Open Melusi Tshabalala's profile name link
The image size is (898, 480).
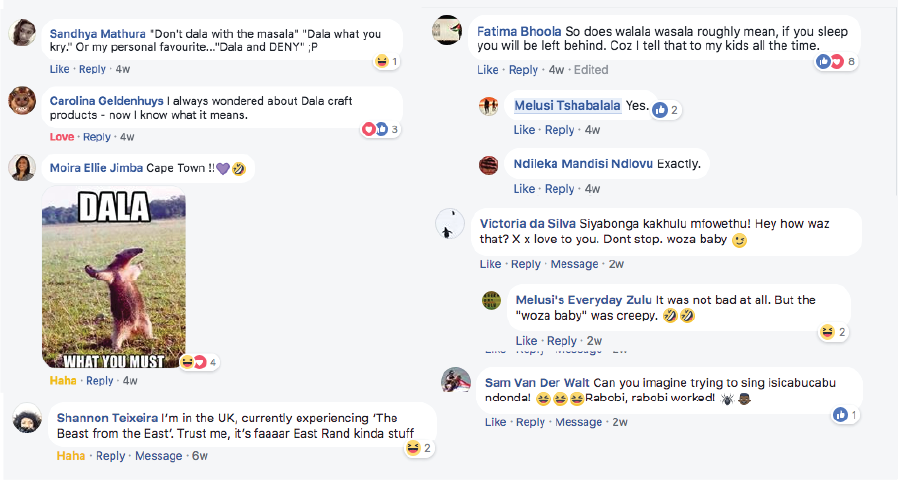click(x=567, y=106)
